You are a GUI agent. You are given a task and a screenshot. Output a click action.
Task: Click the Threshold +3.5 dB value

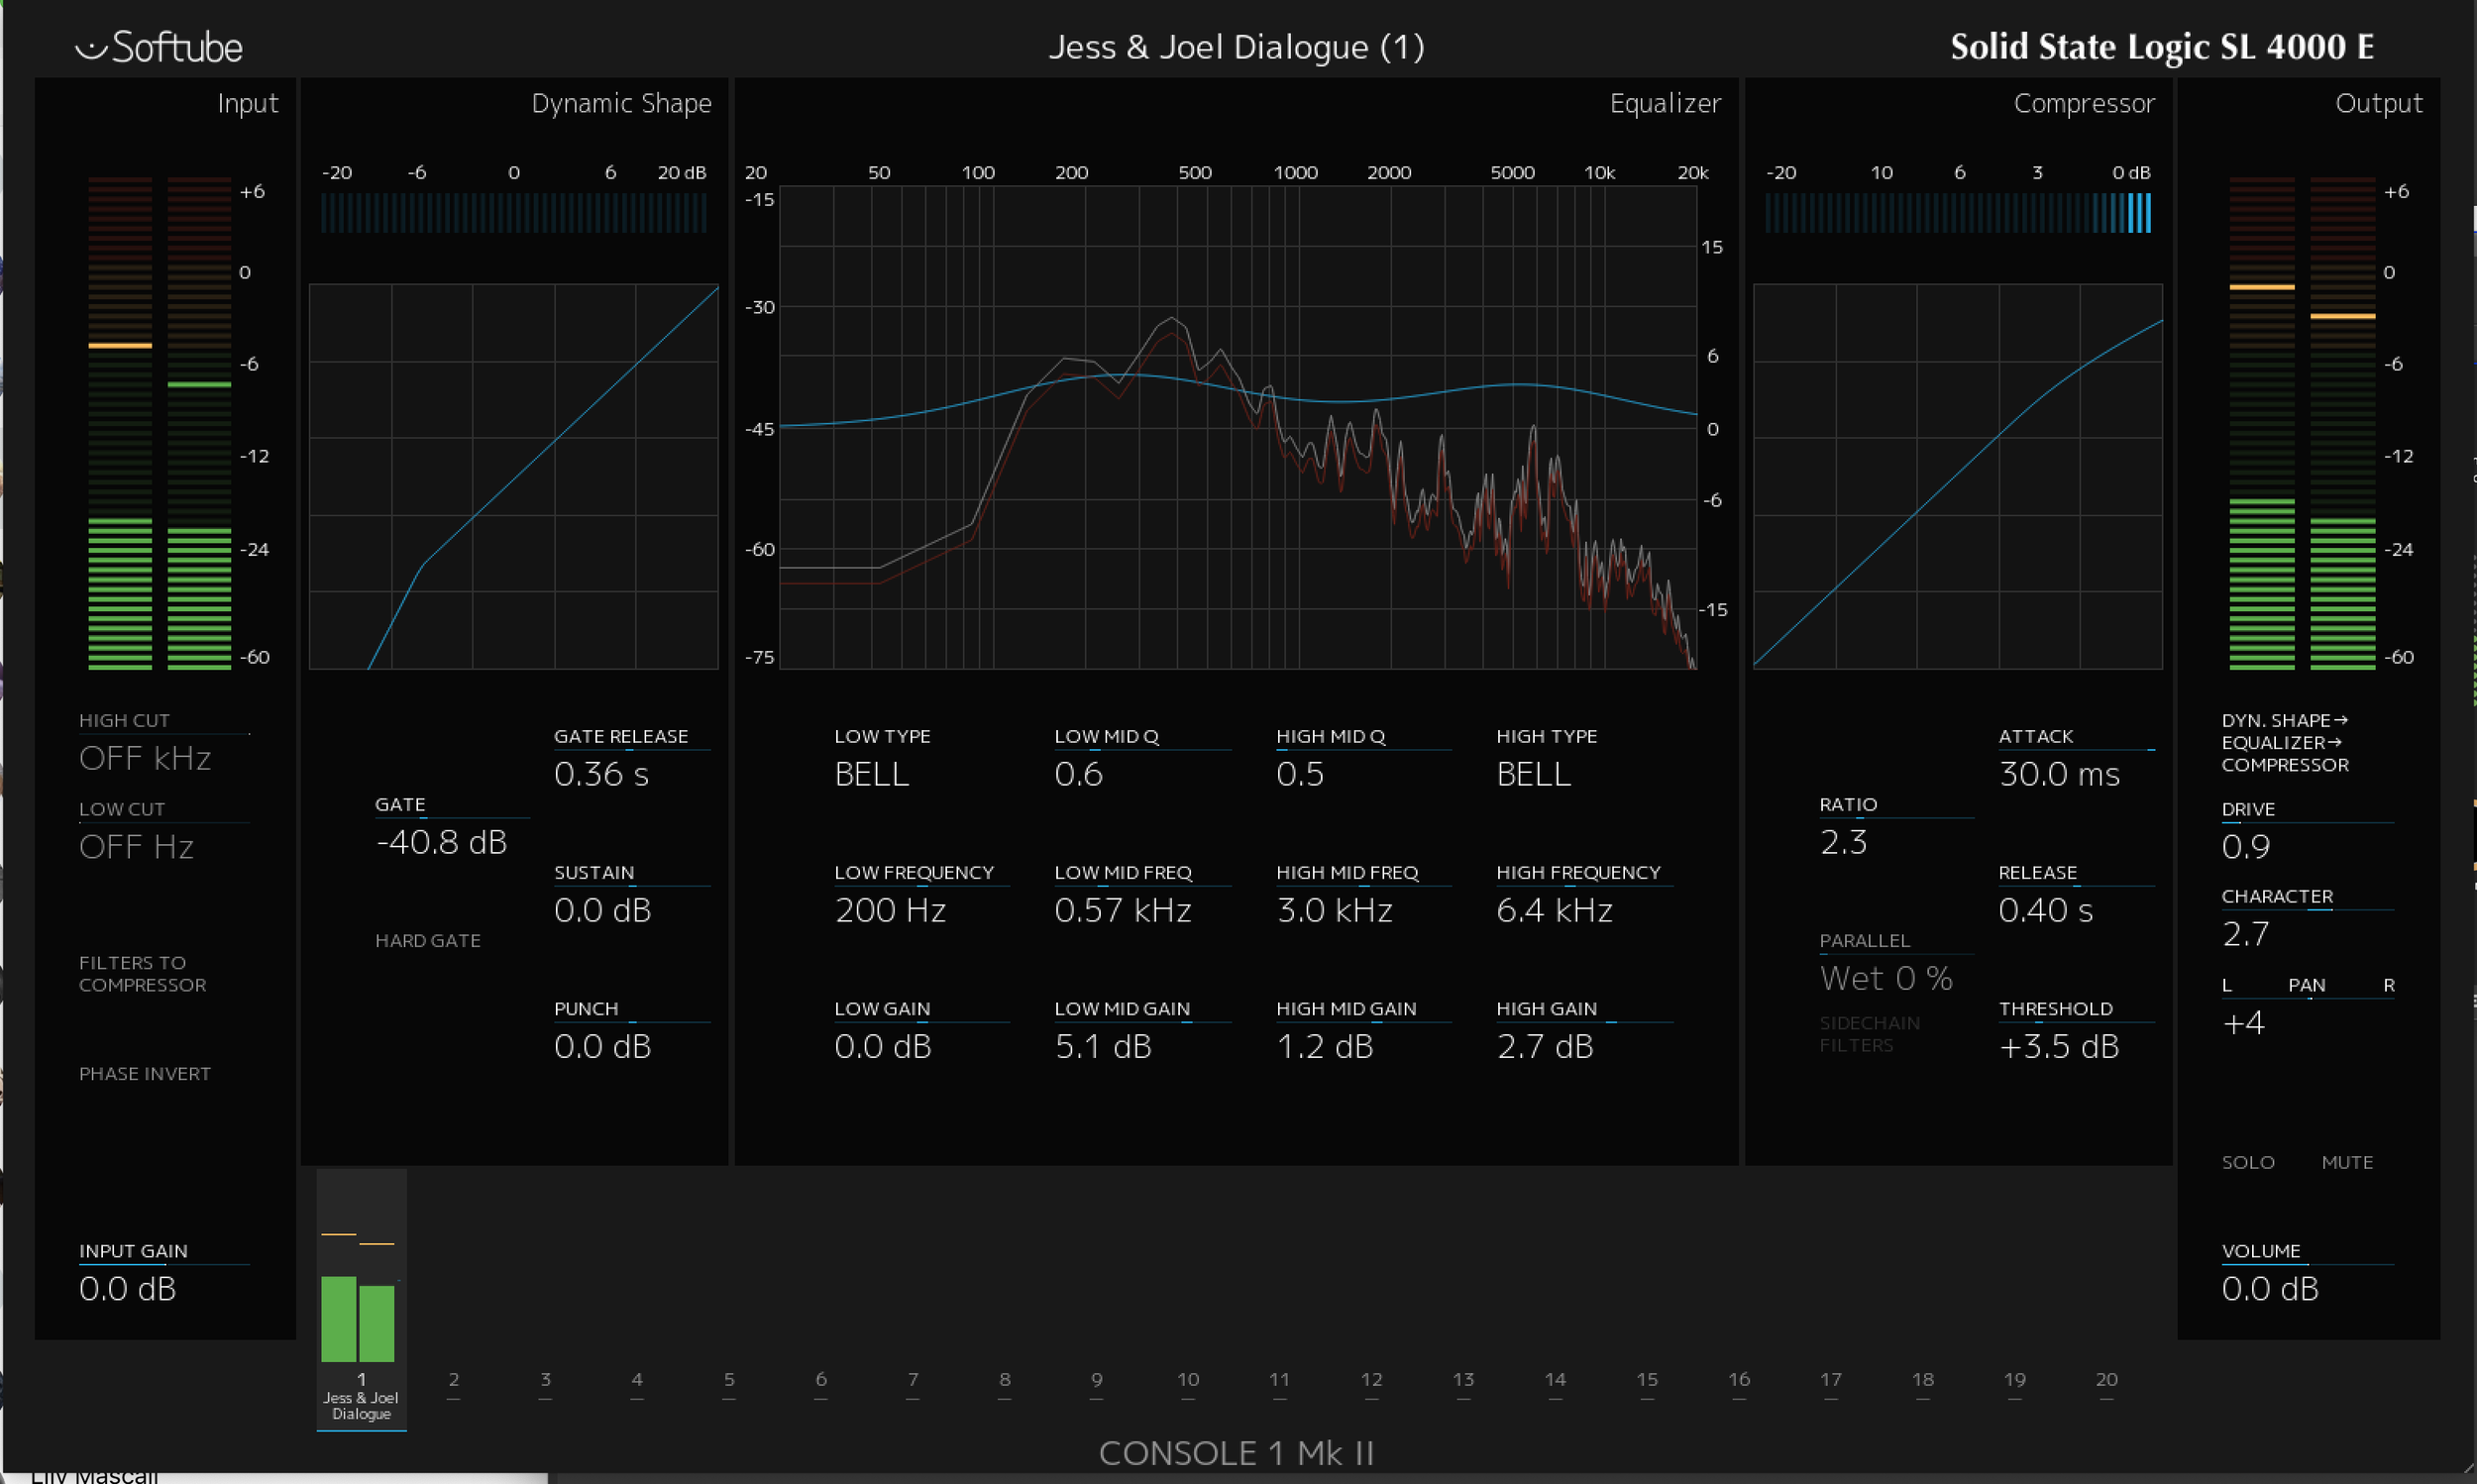(2059, 1046)
